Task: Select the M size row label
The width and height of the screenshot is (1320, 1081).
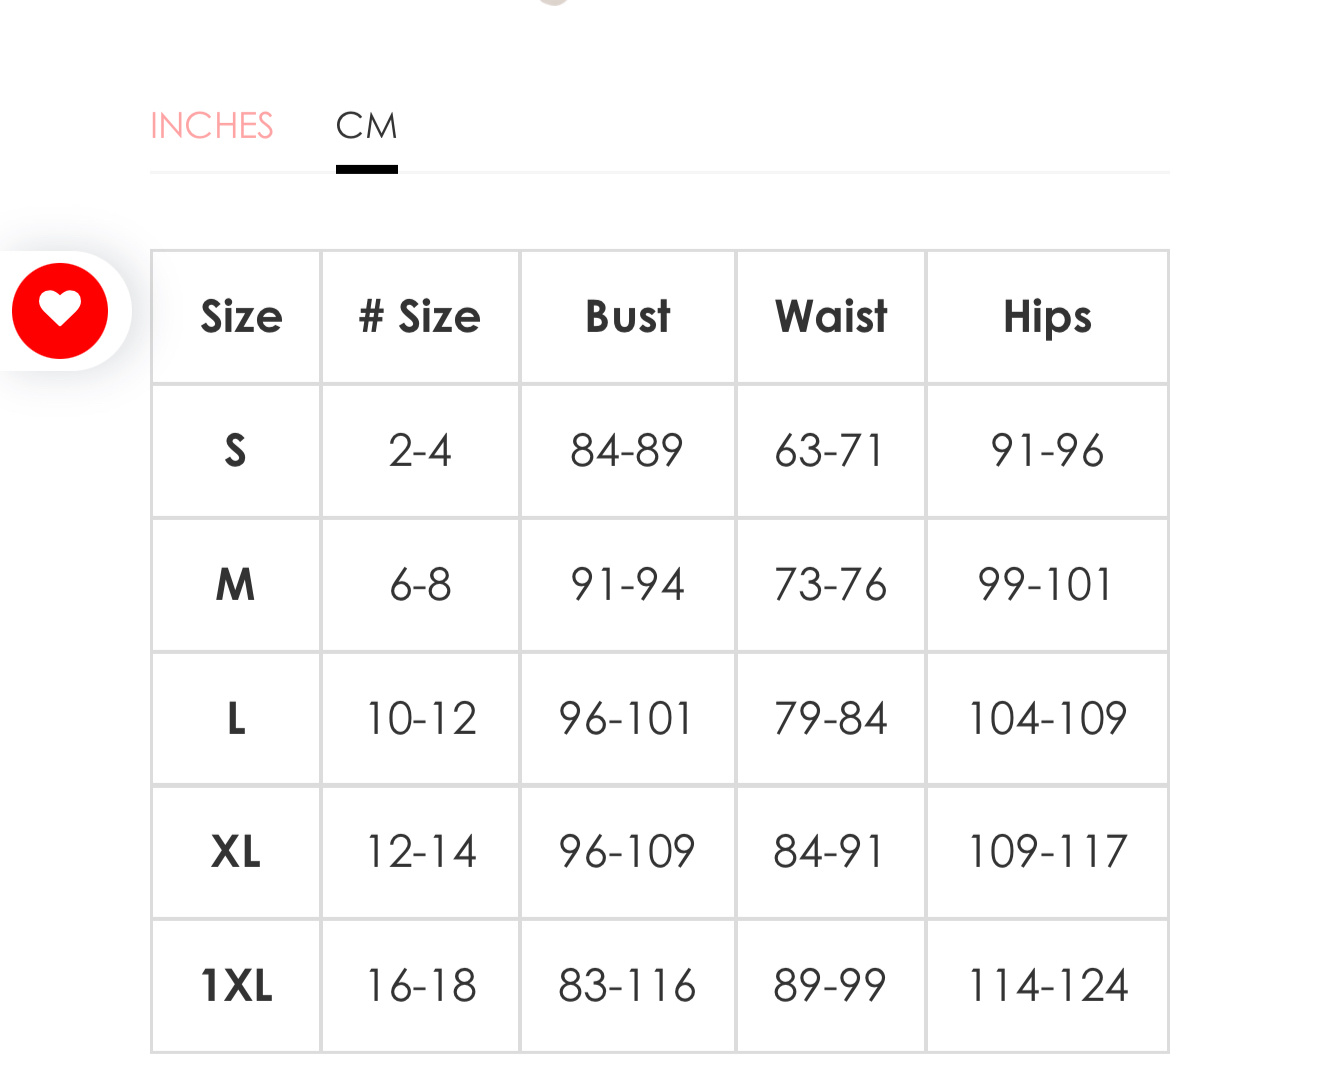Action: tap(236, 584)
